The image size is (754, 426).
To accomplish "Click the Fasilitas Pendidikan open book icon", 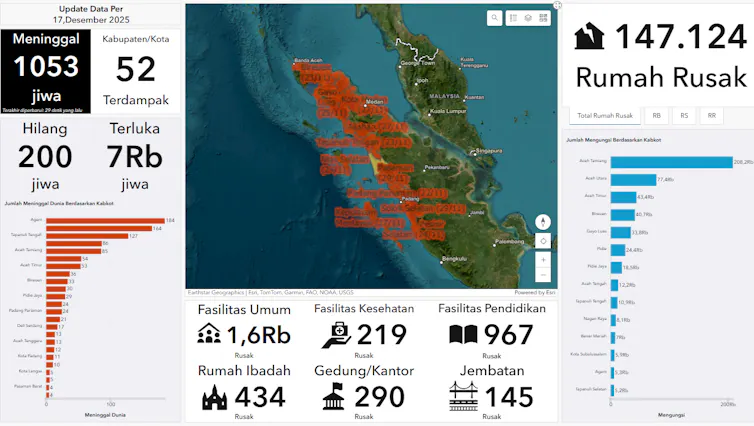I will (463, 335).
